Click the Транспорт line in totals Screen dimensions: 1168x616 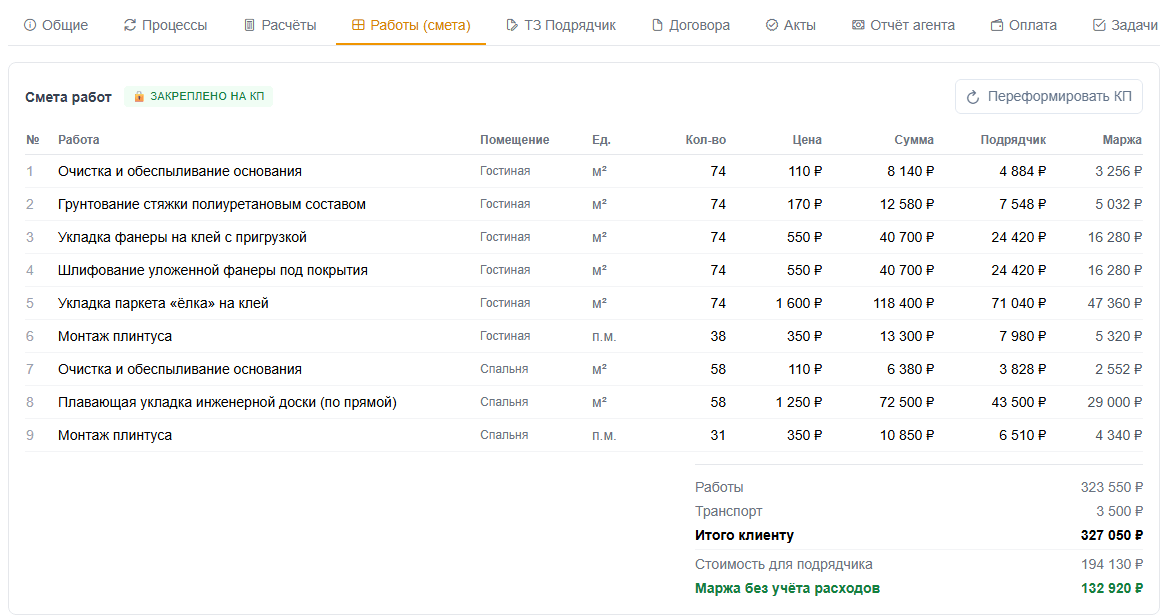[x=918, y=511]
